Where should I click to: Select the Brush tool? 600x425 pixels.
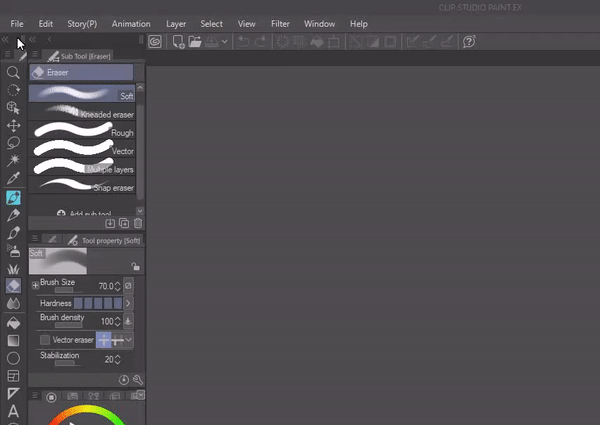(x=13, y=233)
